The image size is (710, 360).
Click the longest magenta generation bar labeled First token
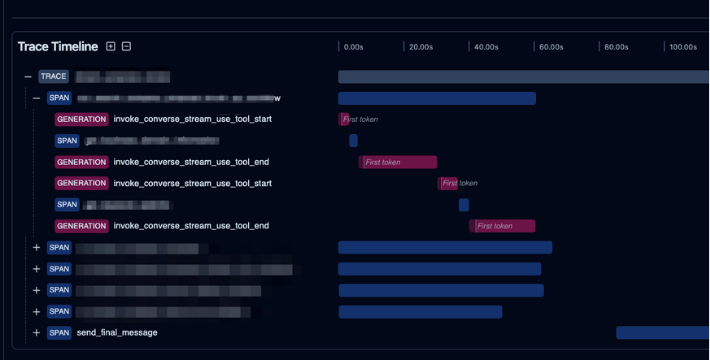(x=398, y=162)
